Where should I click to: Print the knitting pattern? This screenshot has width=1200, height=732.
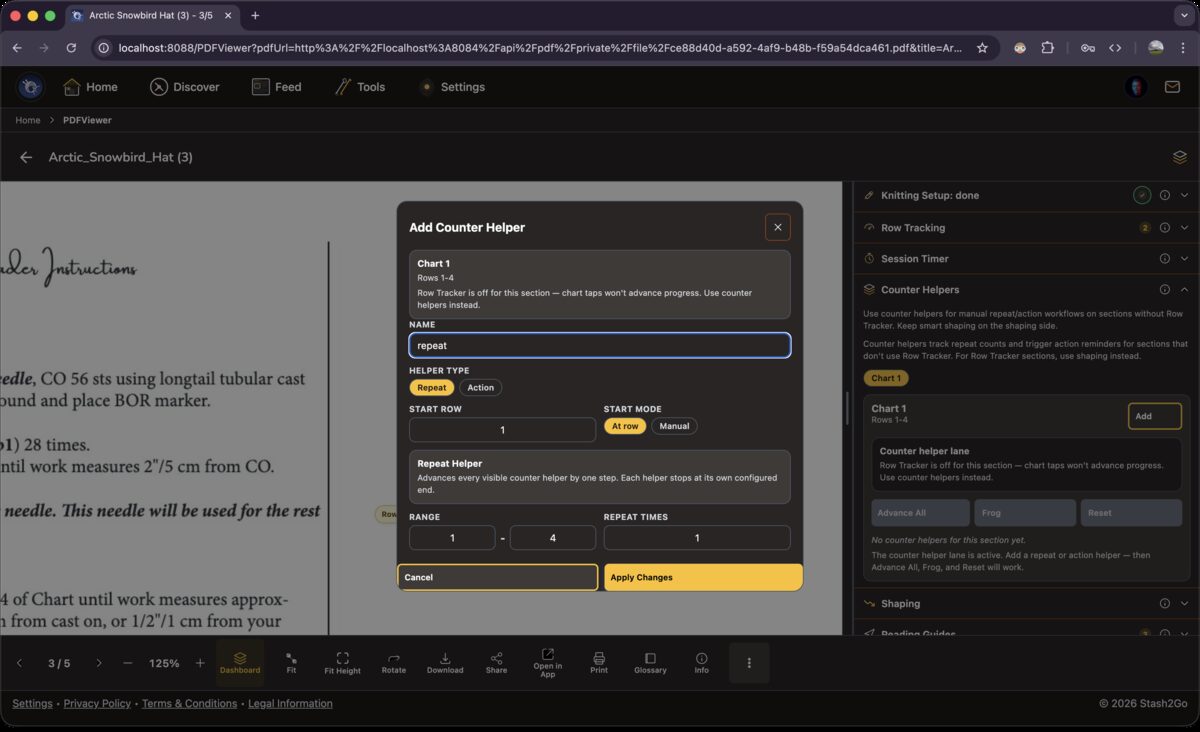pyautogui.click(x=598, y=662)
